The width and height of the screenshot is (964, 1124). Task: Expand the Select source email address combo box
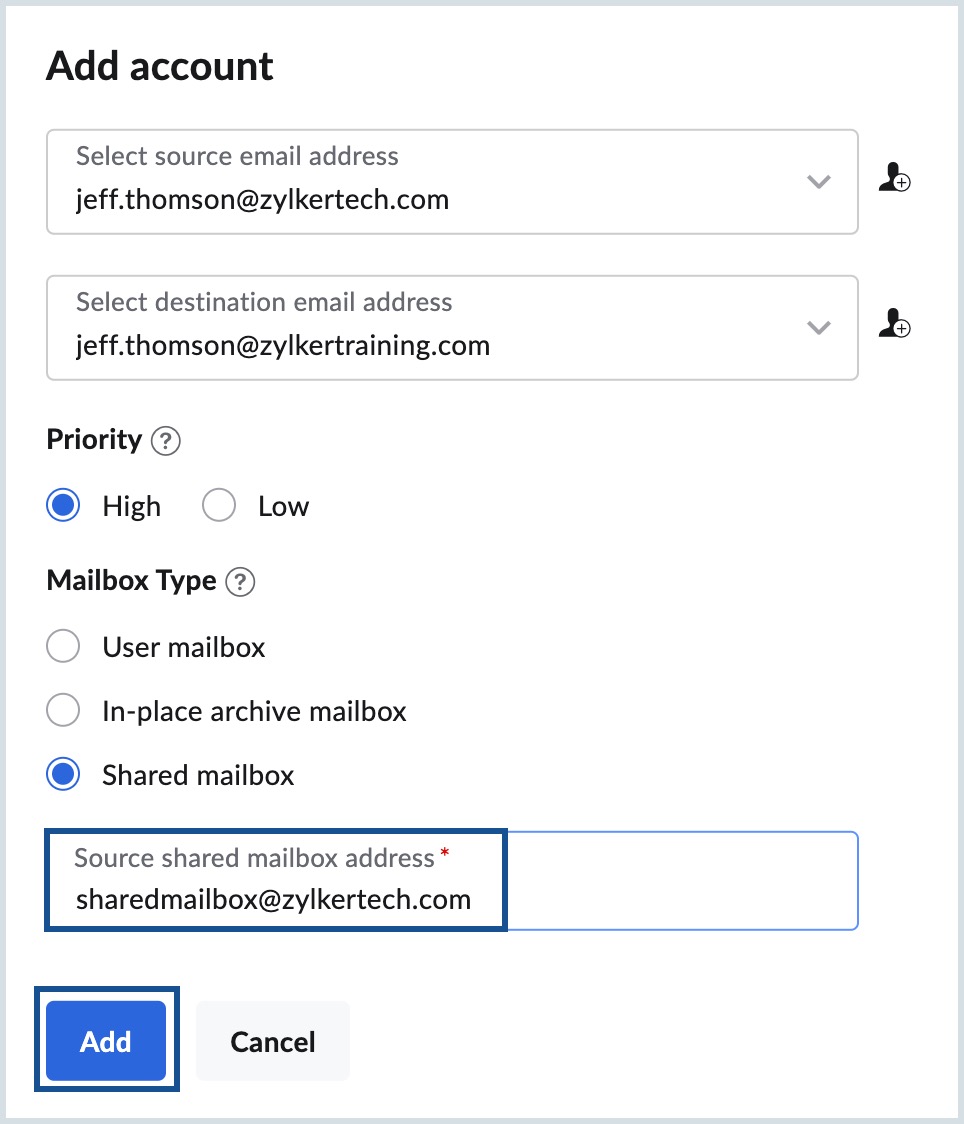click(x=450, y=182)
